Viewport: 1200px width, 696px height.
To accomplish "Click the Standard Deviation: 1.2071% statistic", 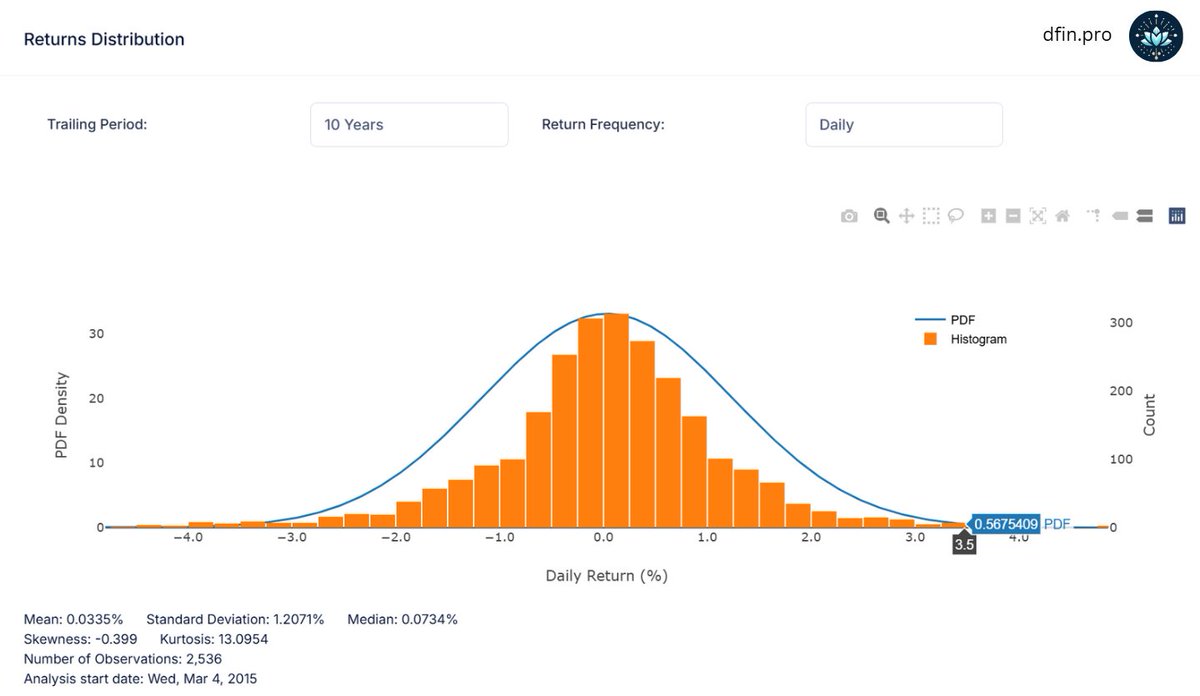I will point(236,619).
